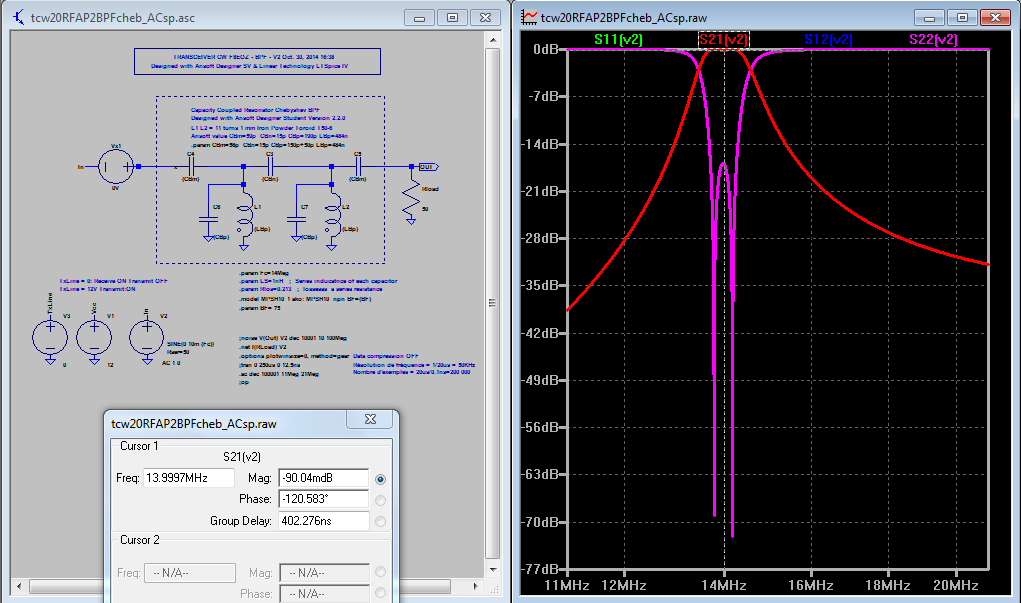Image resolution: width=1021 pixels, height=603 pixels.
Task: Click the waveform window plot icon
Action: tap(528, 17)
